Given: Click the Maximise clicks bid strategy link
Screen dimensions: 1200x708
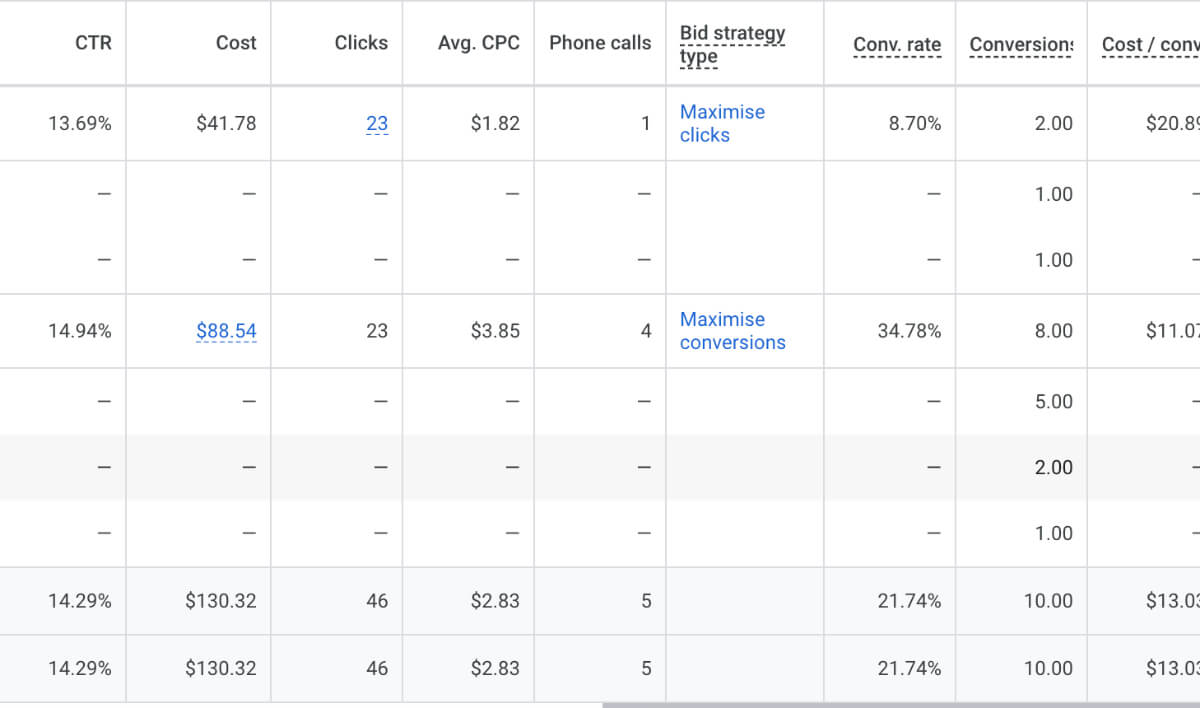Looking at the screenshot, I should [x=722, y=123].
